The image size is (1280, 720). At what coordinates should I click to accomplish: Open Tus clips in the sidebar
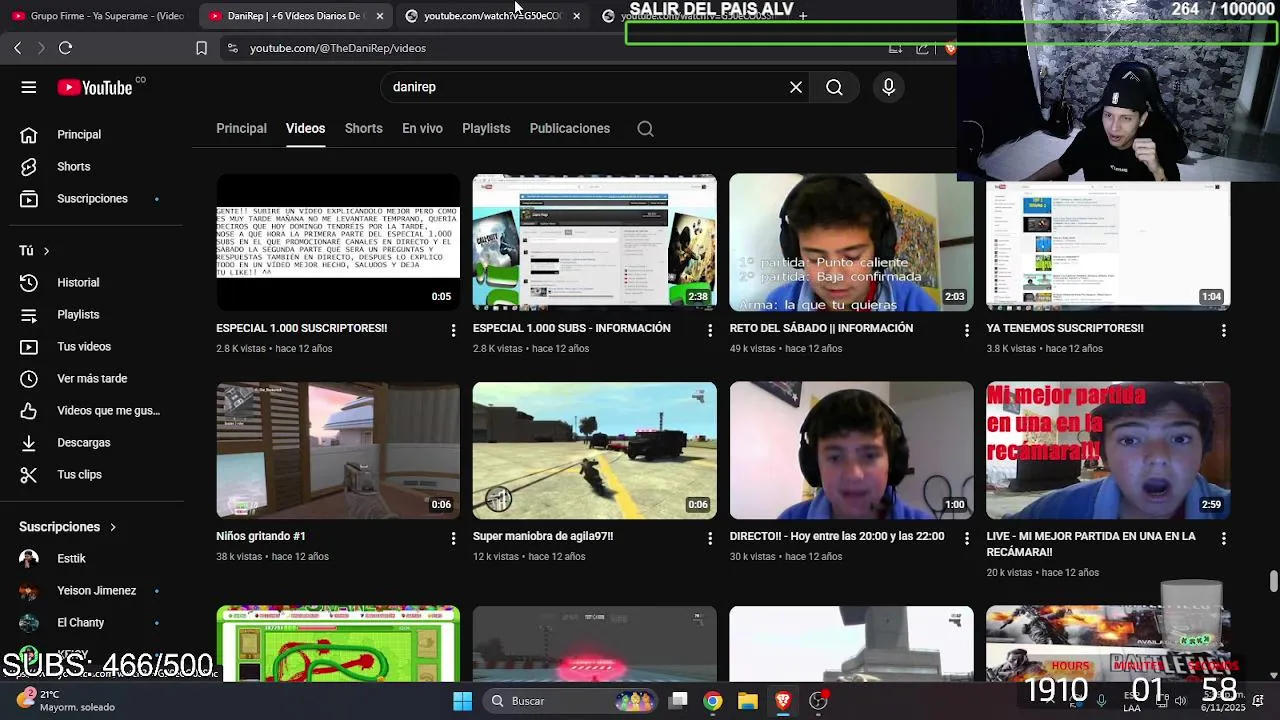point(96,474)
